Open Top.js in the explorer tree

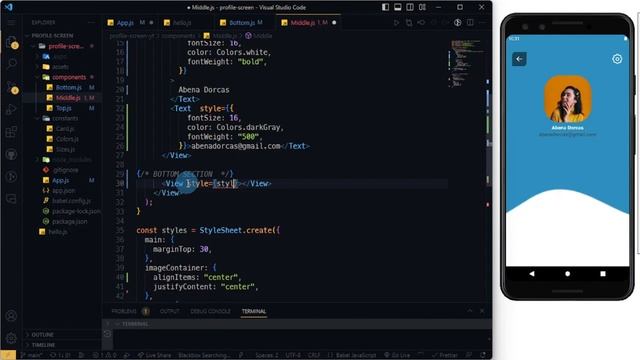[63, 108]
